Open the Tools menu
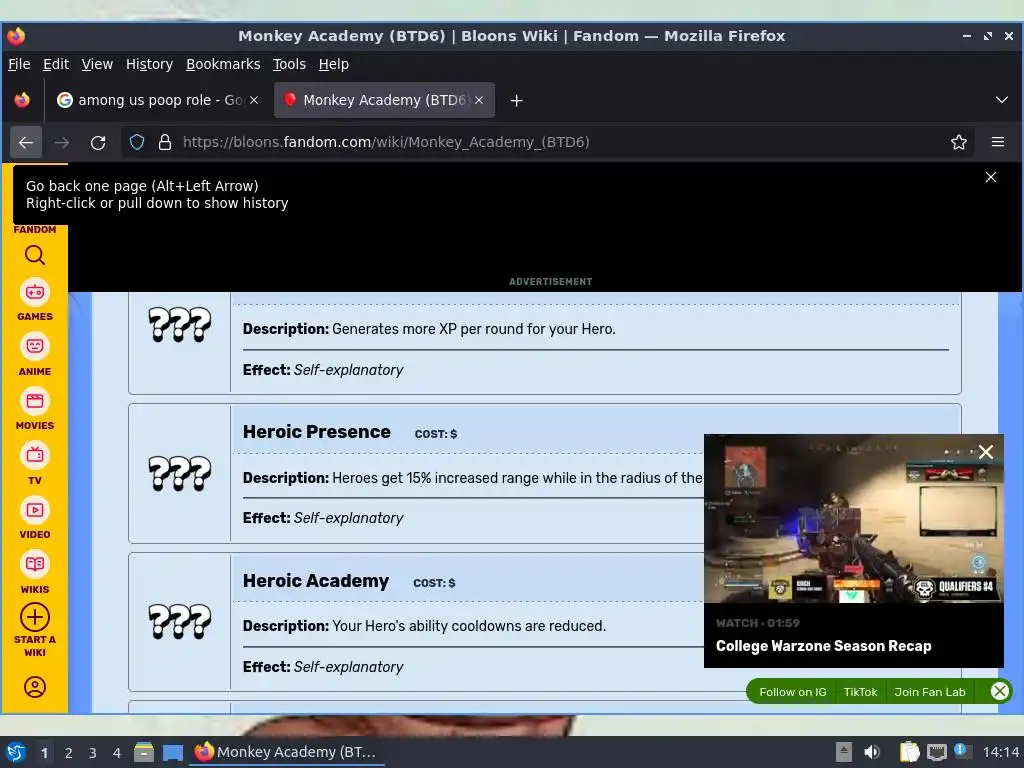 click(289, 64)
